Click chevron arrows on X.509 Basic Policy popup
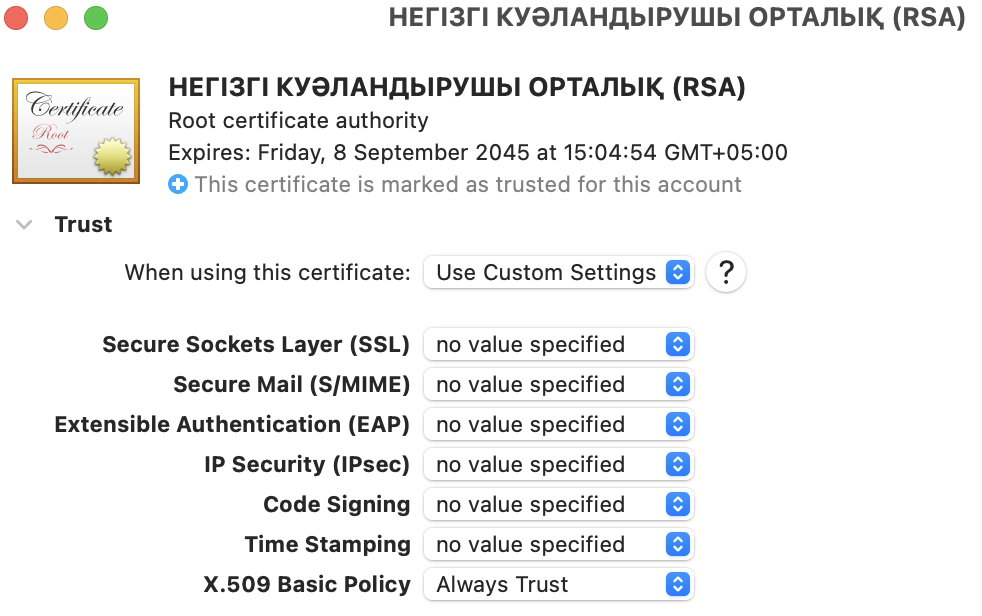Viewport: 982px width, 616px height. (680, 584)
